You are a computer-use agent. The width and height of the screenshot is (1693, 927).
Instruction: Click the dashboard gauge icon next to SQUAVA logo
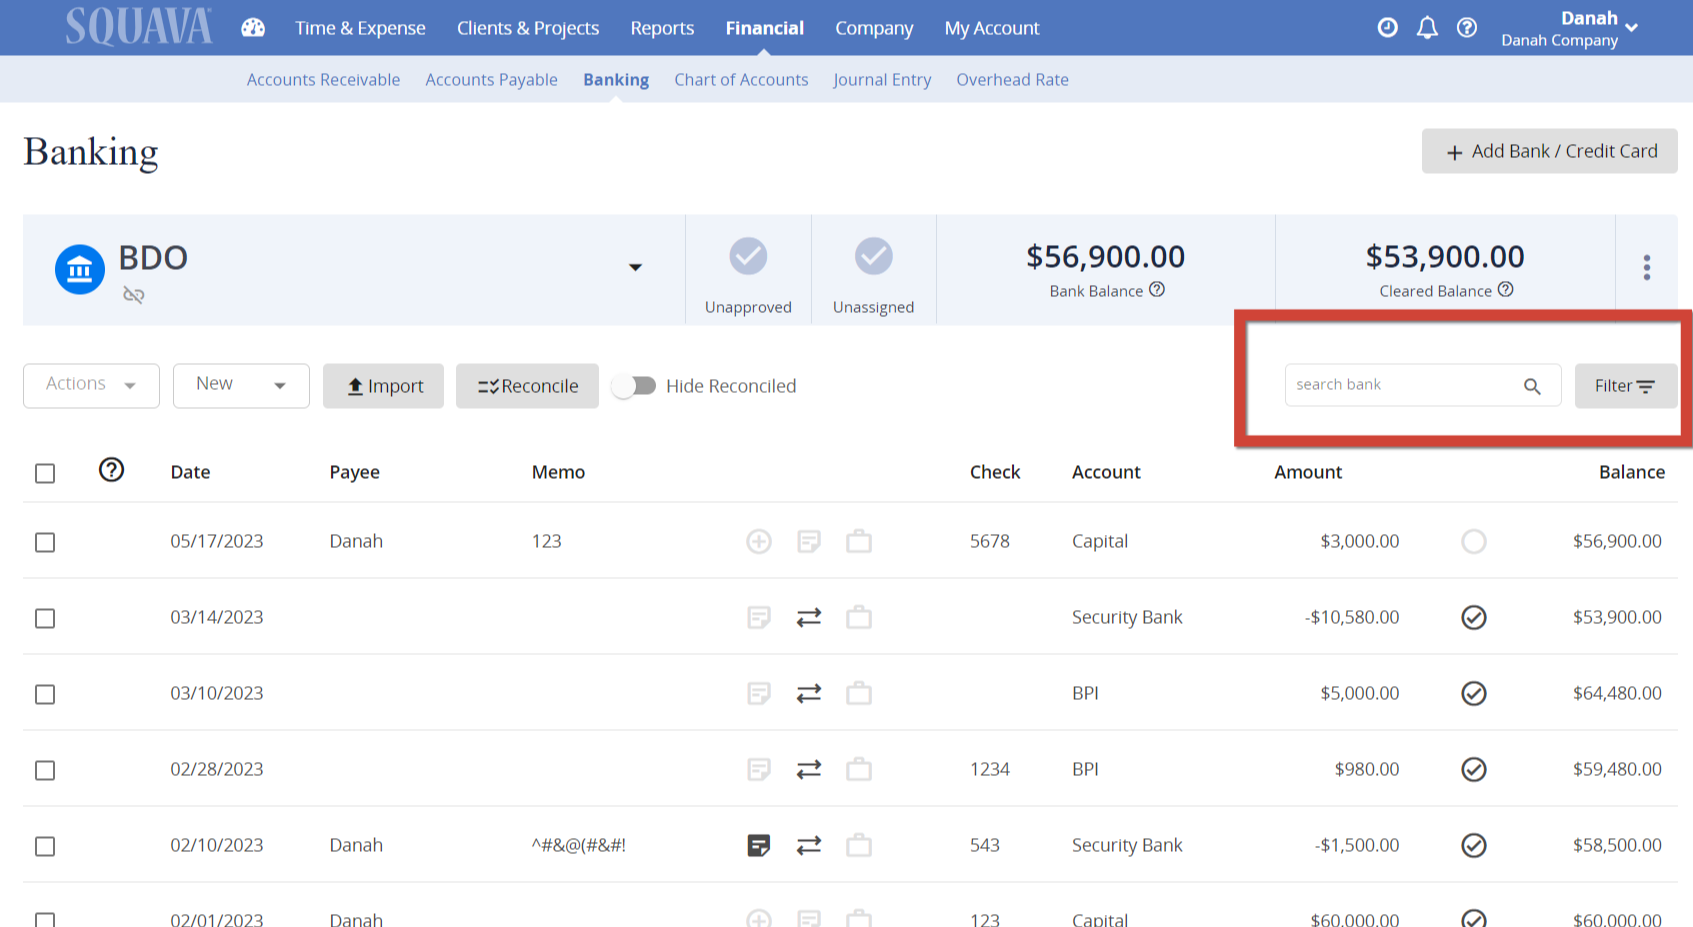coord(253,27)
